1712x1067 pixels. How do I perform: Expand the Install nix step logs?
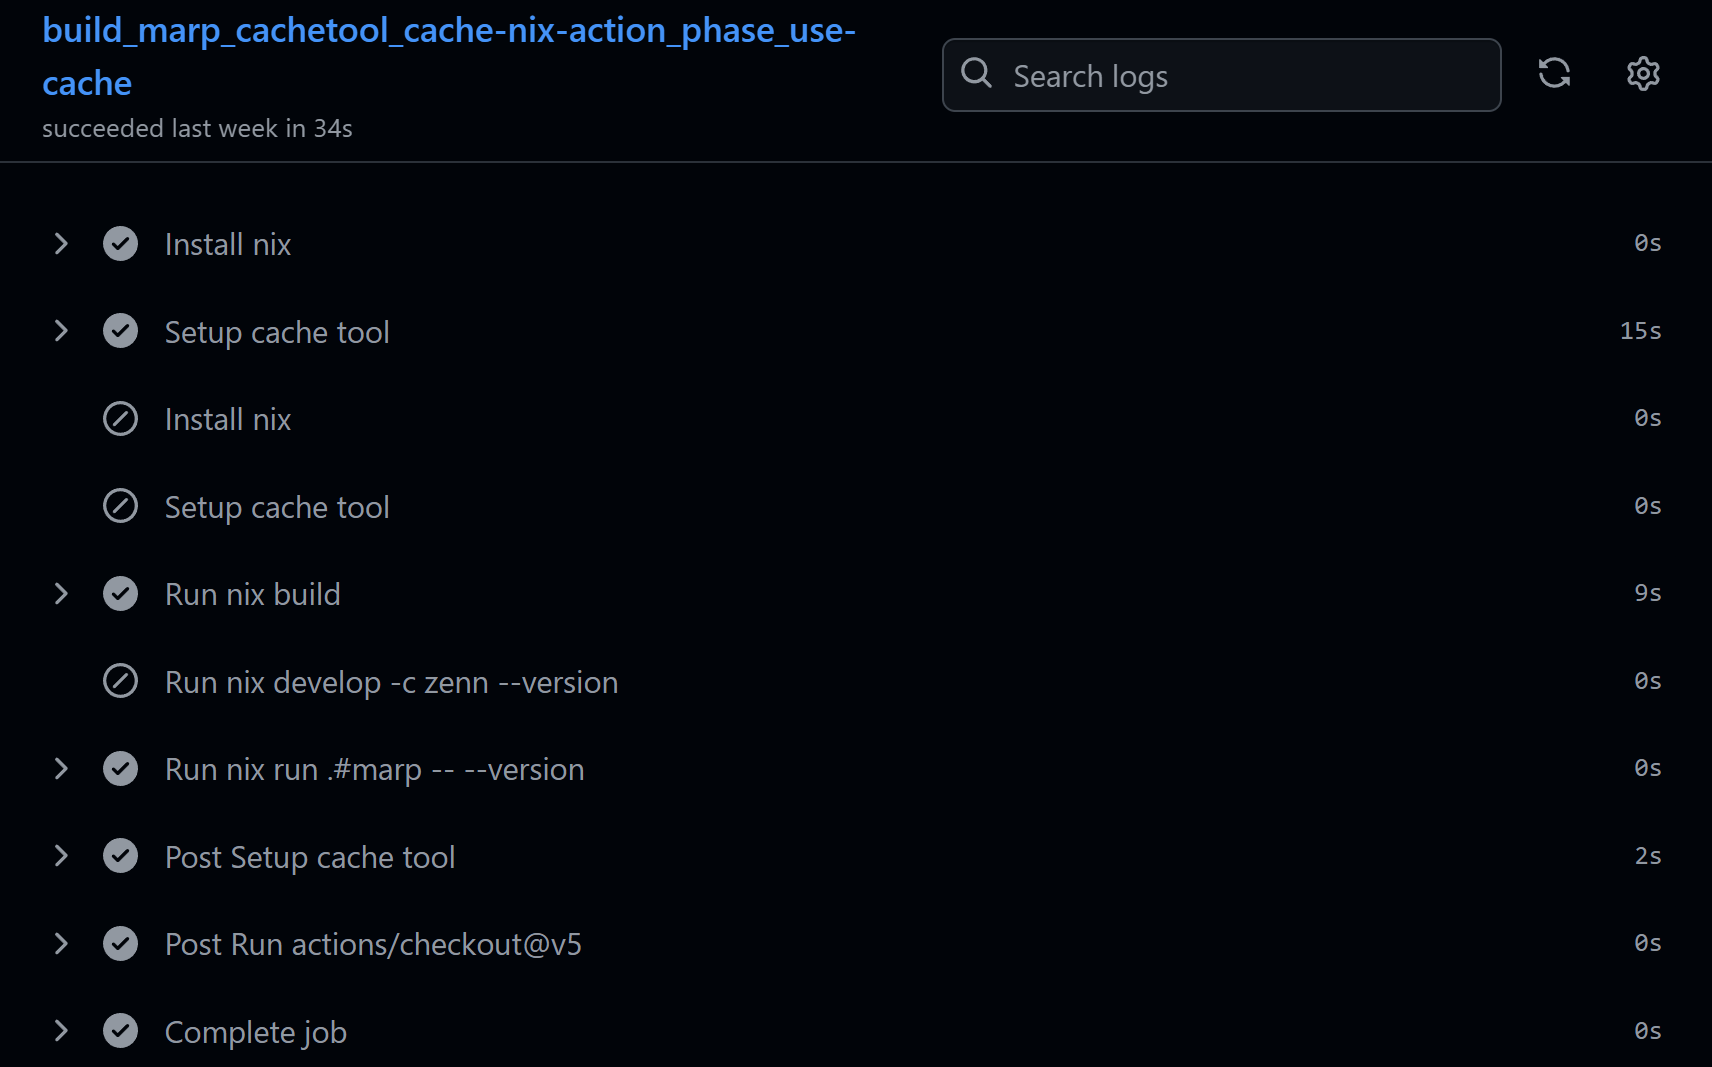point(61,243)
